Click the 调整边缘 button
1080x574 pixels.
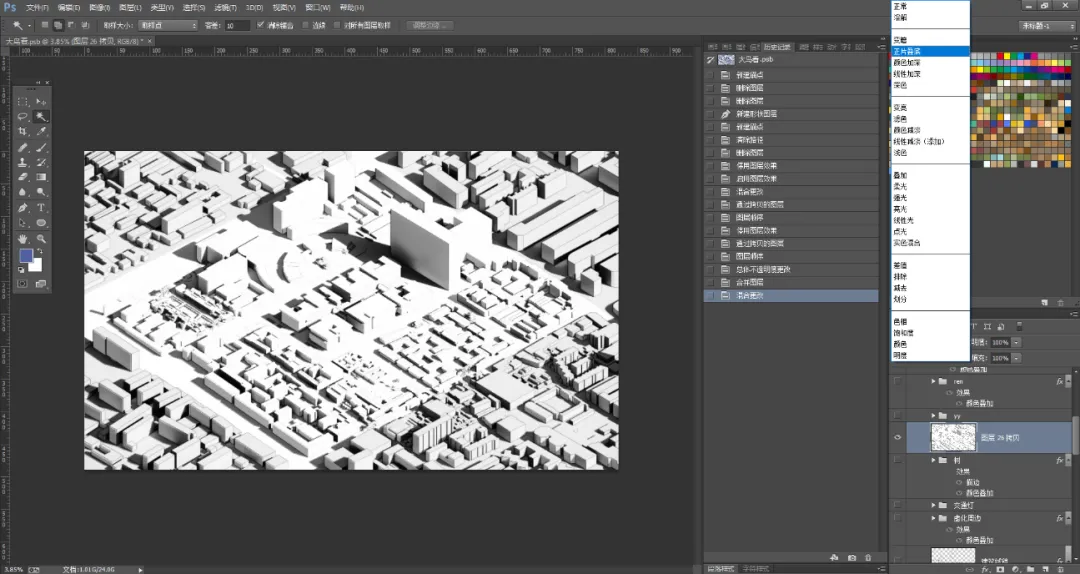pyautogui.click(x=430, y=25)
